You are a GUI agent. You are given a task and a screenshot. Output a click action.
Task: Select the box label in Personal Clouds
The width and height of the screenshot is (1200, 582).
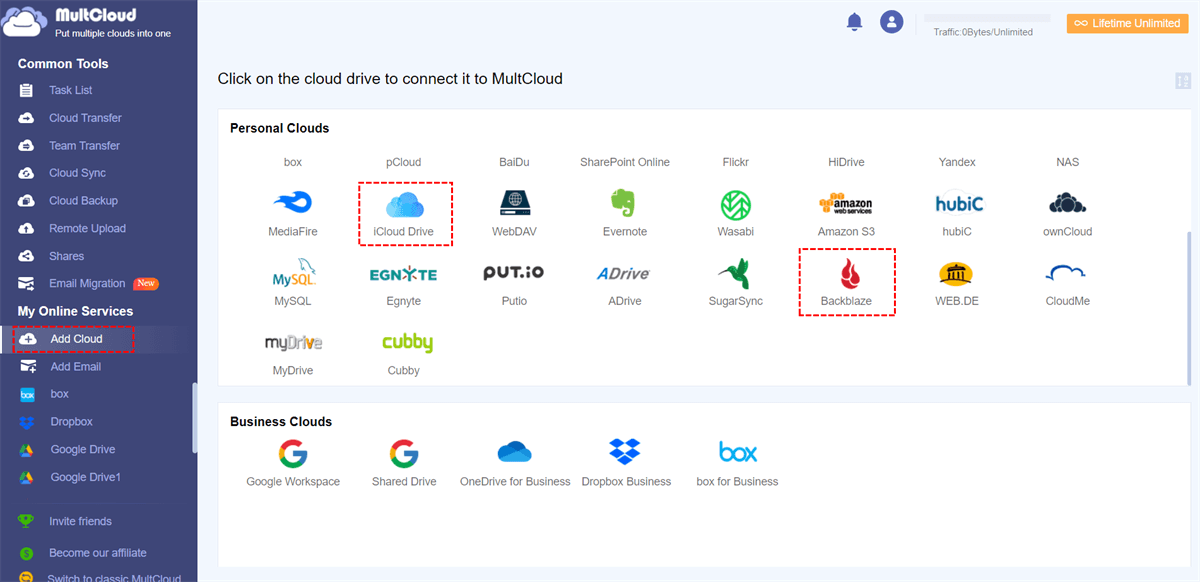(x=293, y=162)
